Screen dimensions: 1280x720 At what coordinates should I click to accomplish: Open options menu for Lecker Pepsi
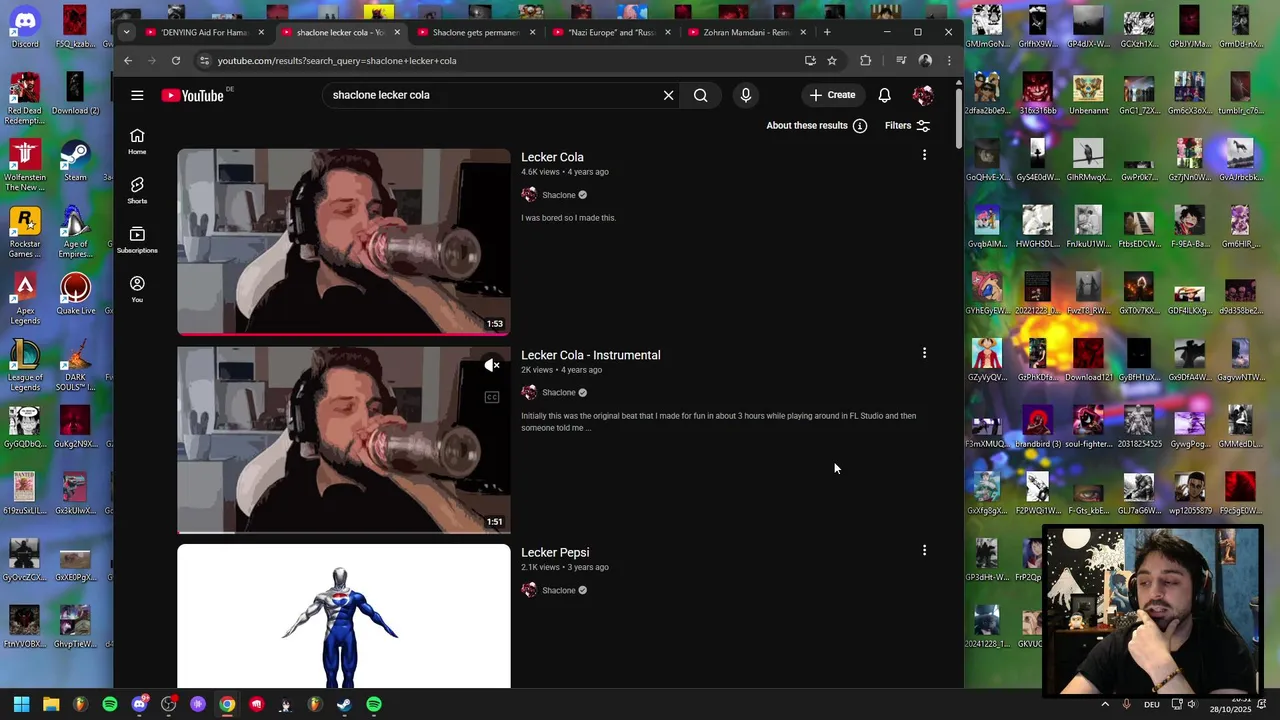pos(924,550)
